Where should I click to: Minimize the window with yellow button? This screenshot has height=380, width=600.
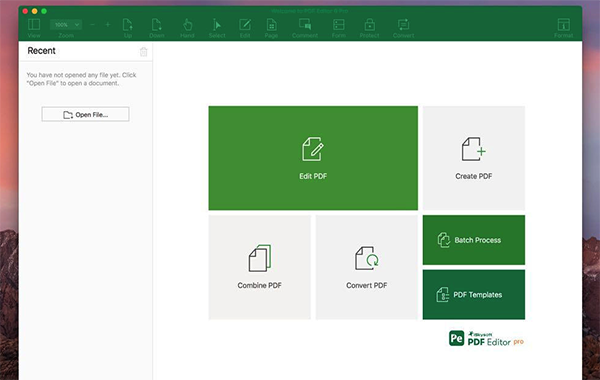[34, 11]
